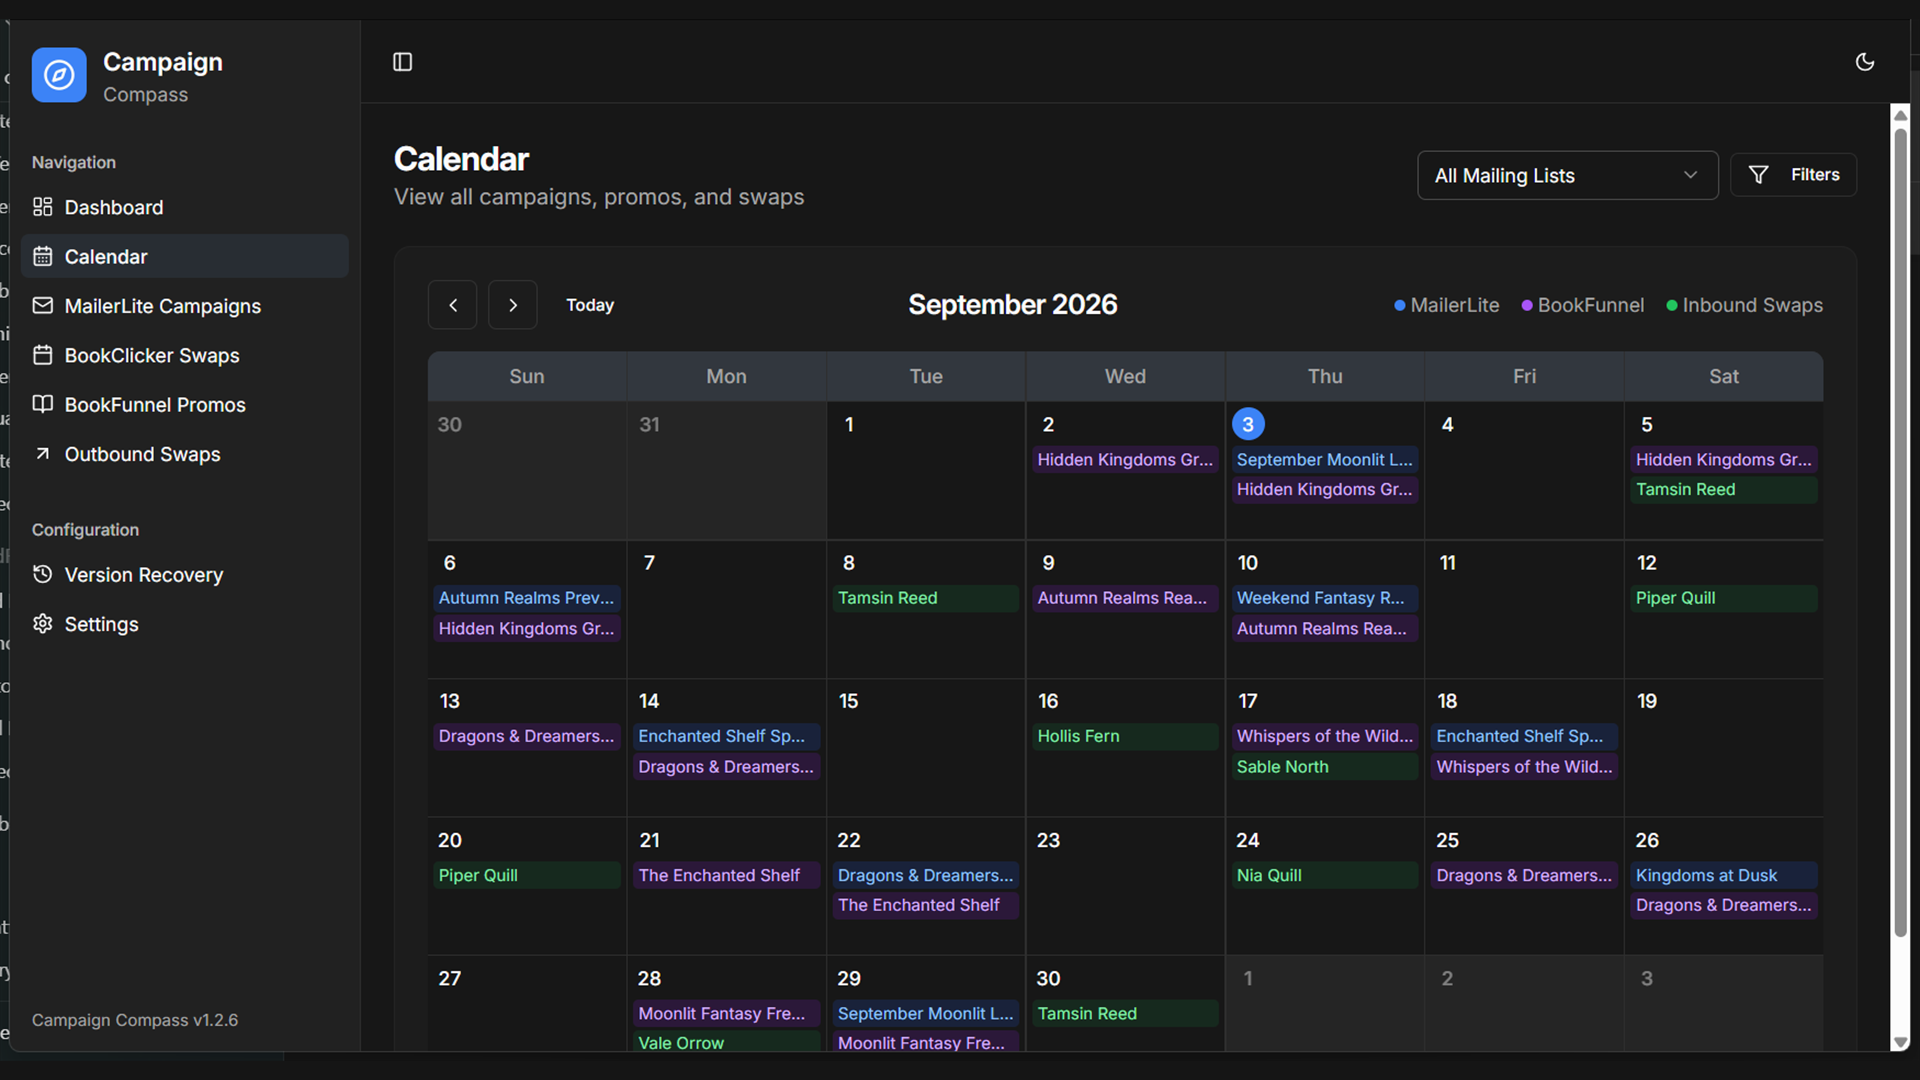Open Hollis Fern swap on Sept 16
The height and width of the screenshot is (1080, 1920).
click(x=1125, y=736)
